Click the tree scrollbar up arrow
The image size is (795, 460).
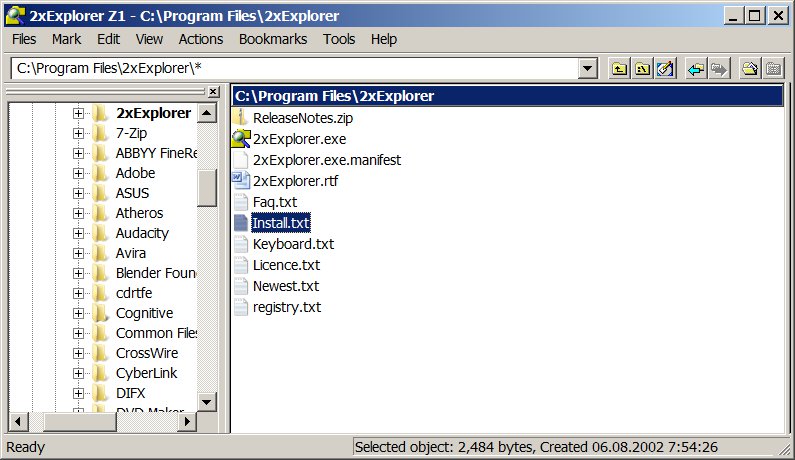point(207,113)
